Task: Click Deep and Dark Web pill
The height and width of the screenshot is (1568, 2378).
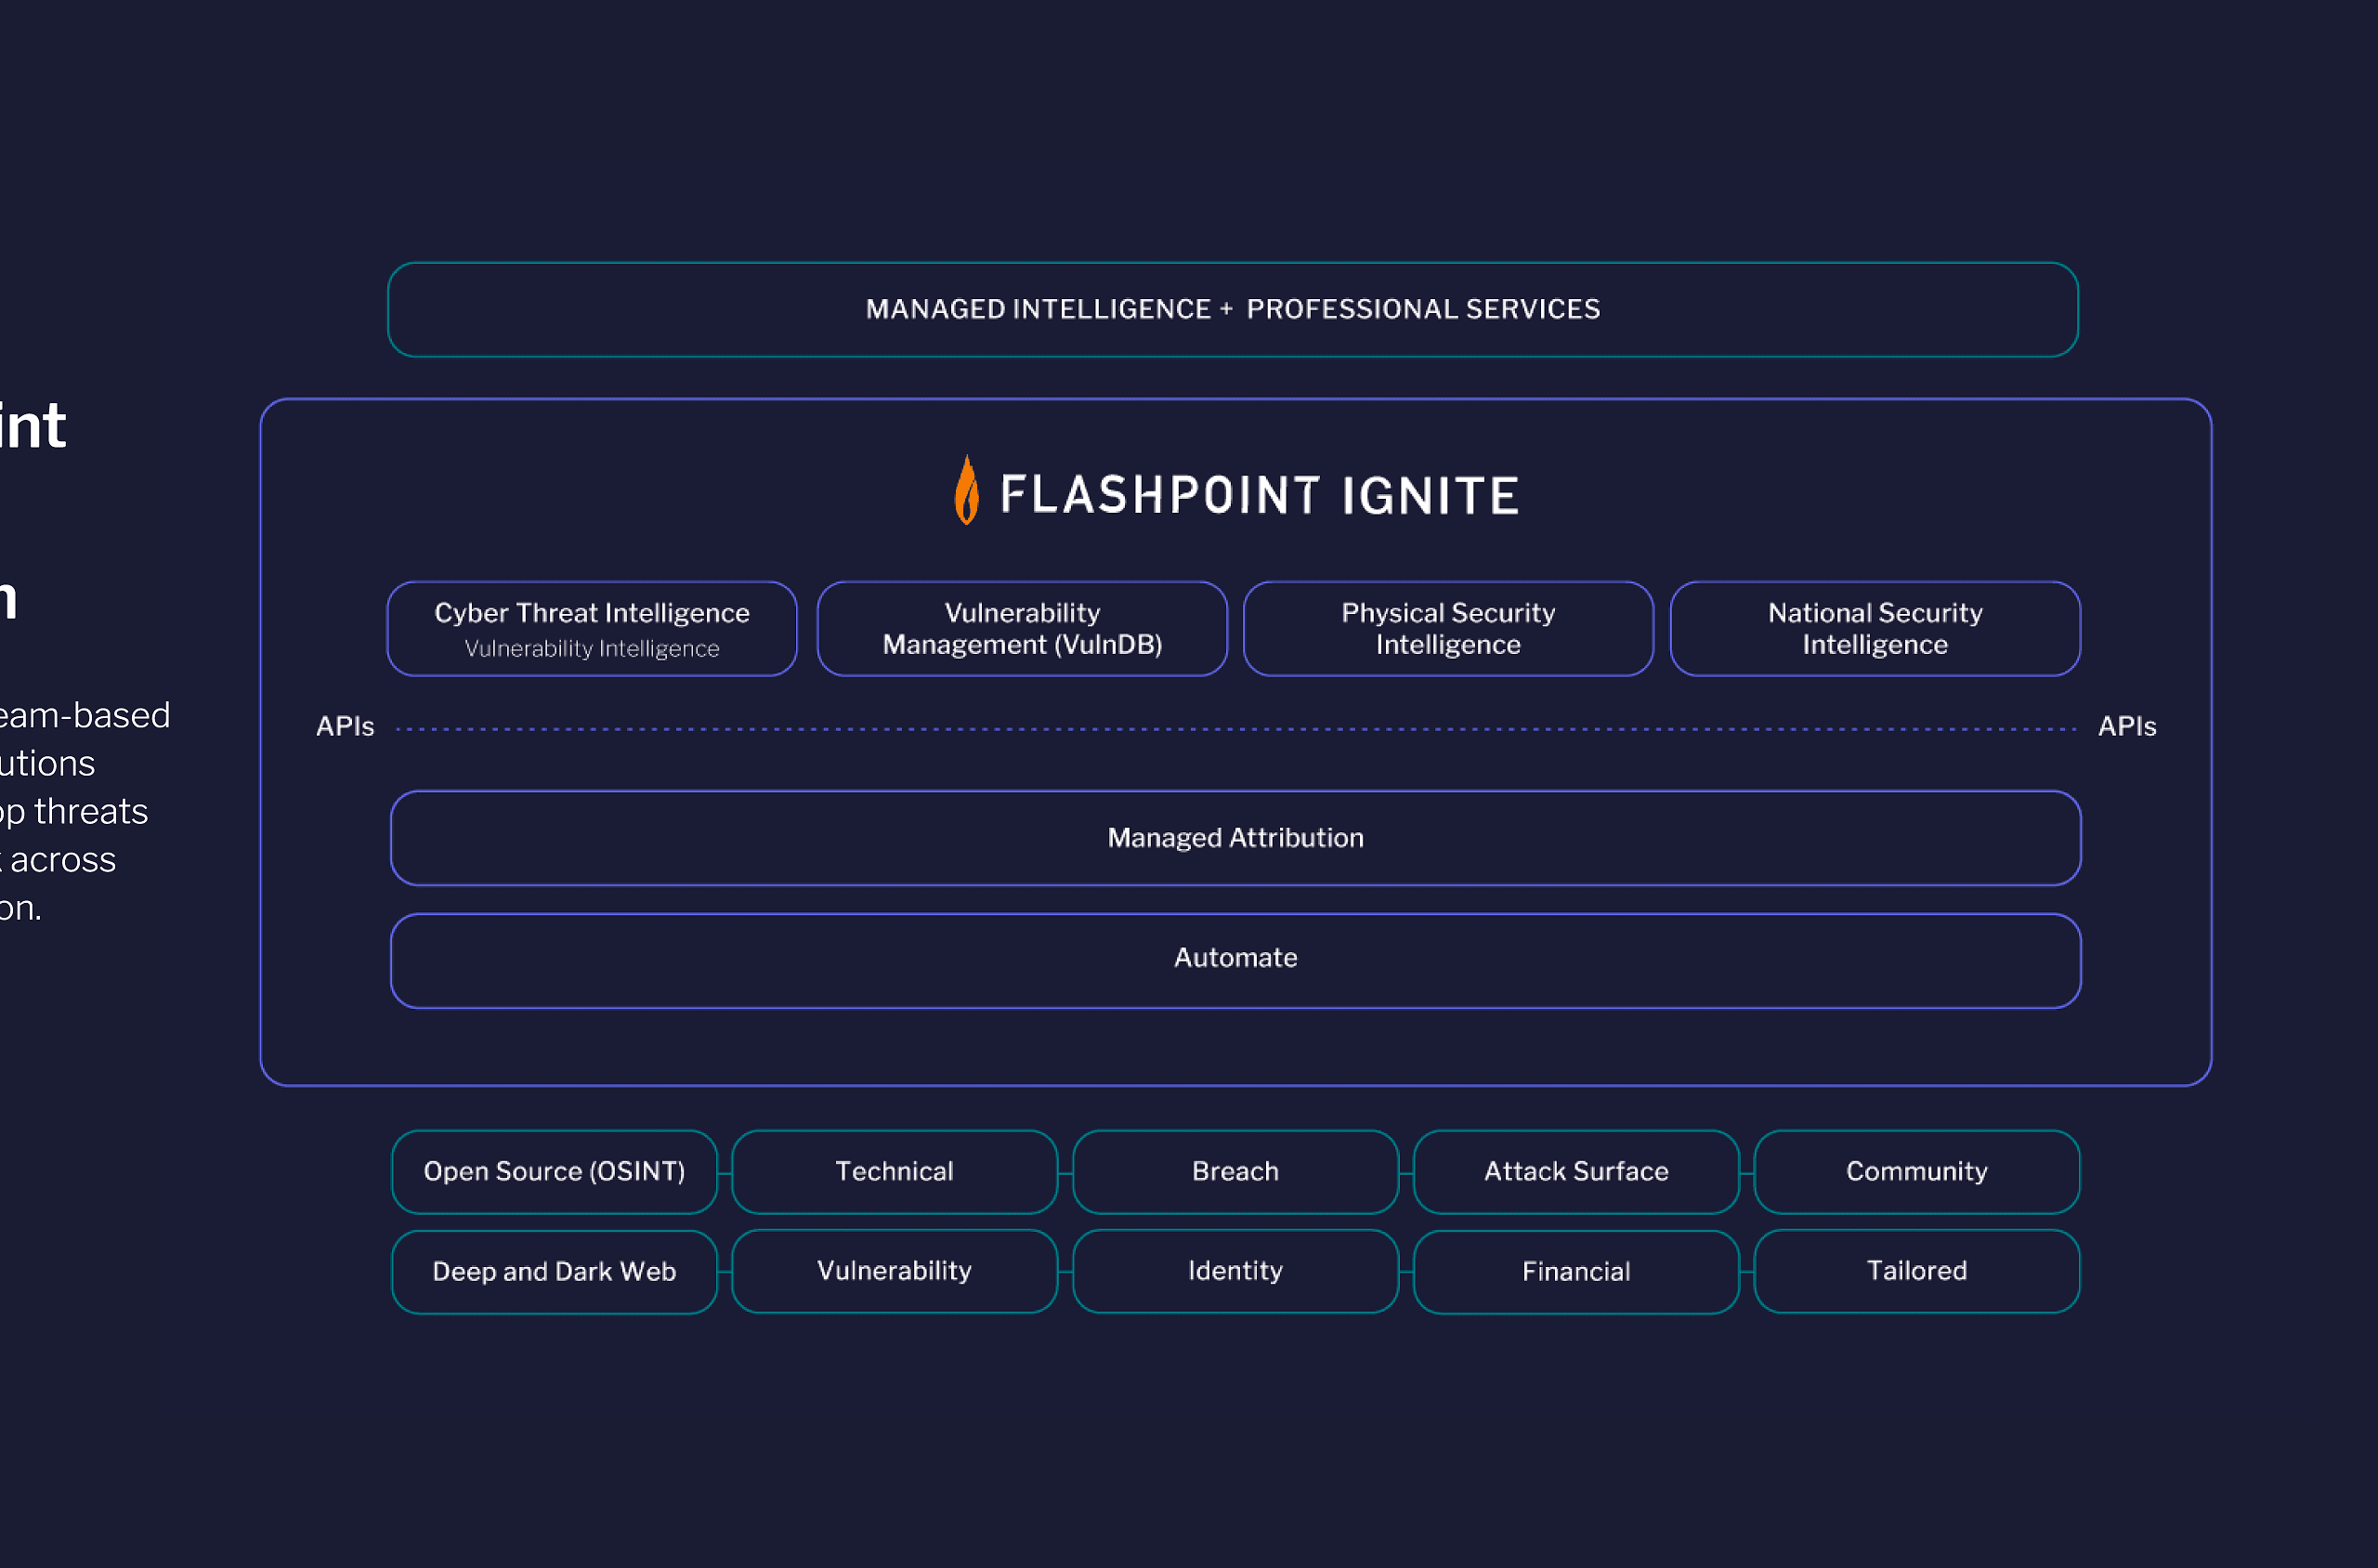Action: pyautogui.click(x=554, y=1271)
